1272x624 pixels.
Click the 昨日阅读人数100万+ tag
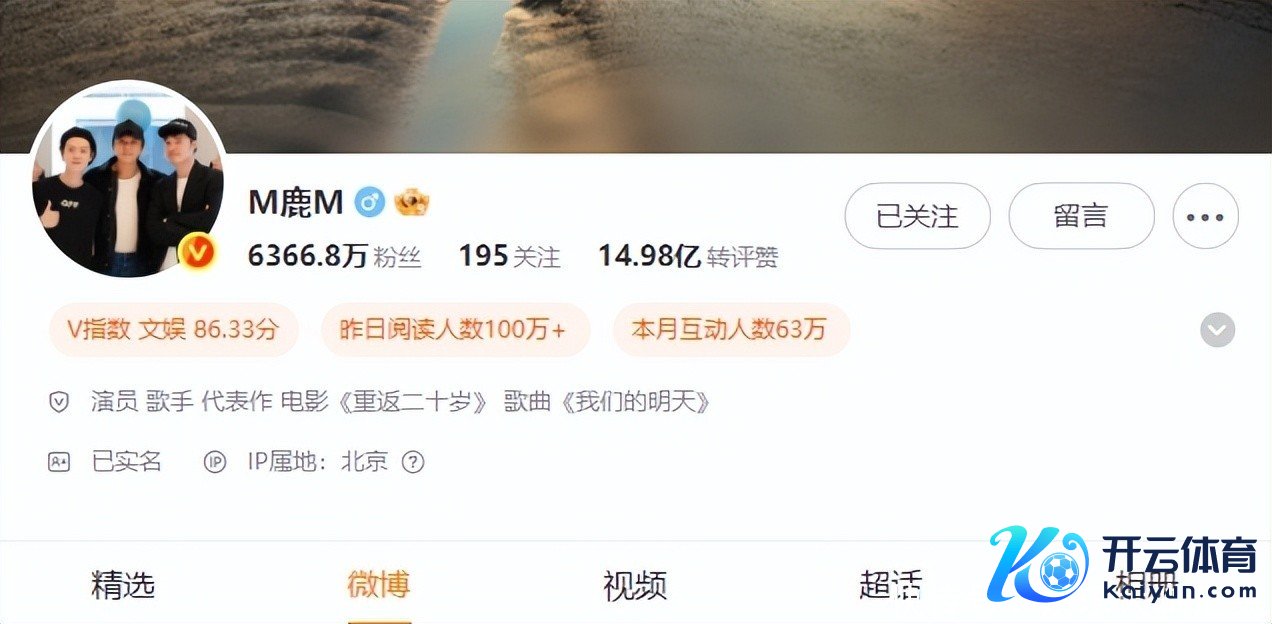tap(455, 330)
